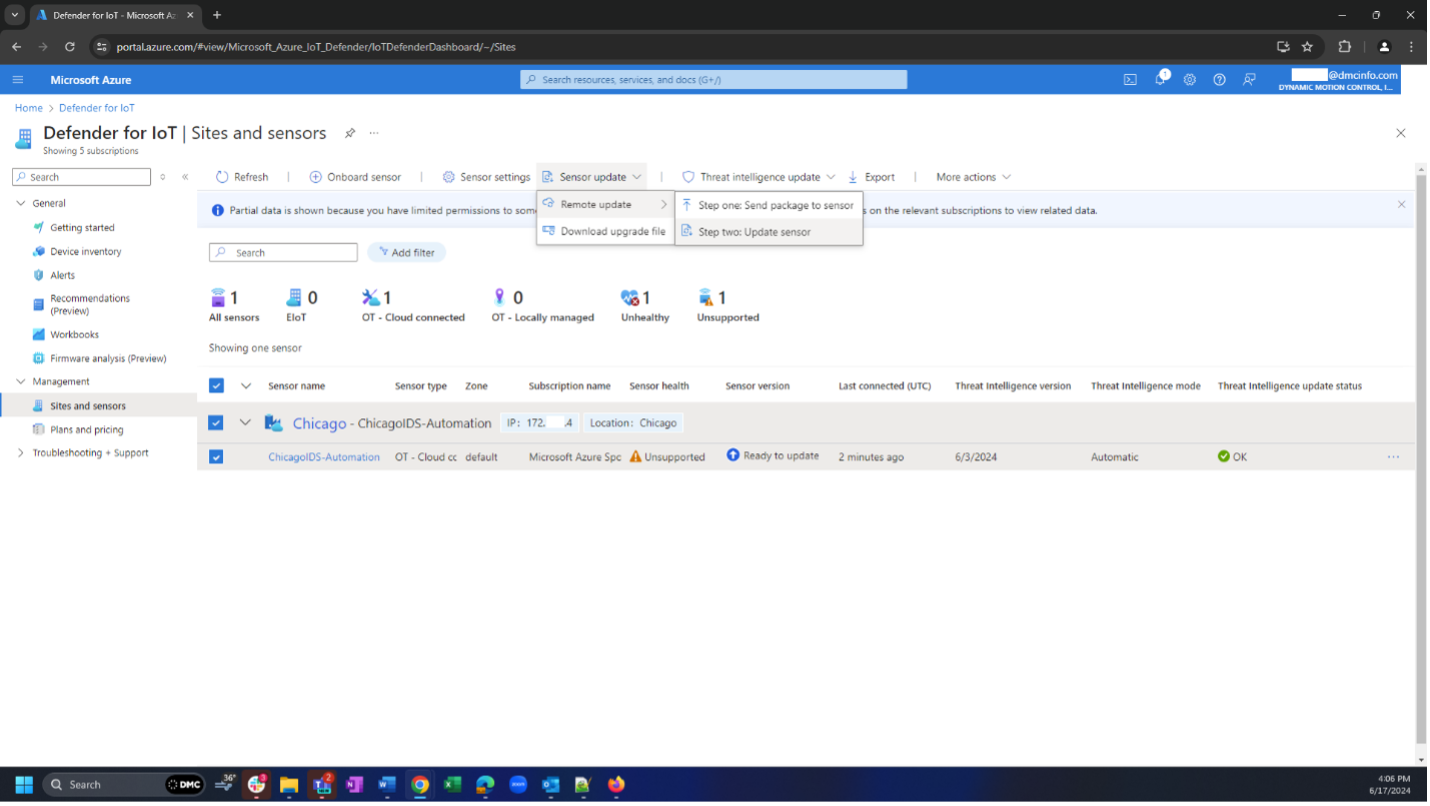Bookmark this page with star icon
Image resolution: width=1430 pixels, height=806 pixels.
1307,46
